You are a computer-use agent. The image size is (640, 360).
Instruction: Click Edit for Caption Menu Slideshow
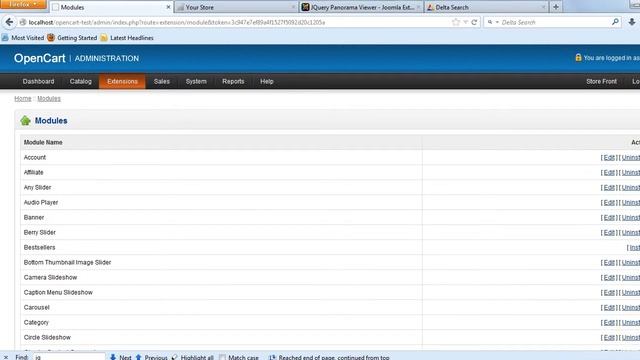pyautogui.click(x=609, y=293)
